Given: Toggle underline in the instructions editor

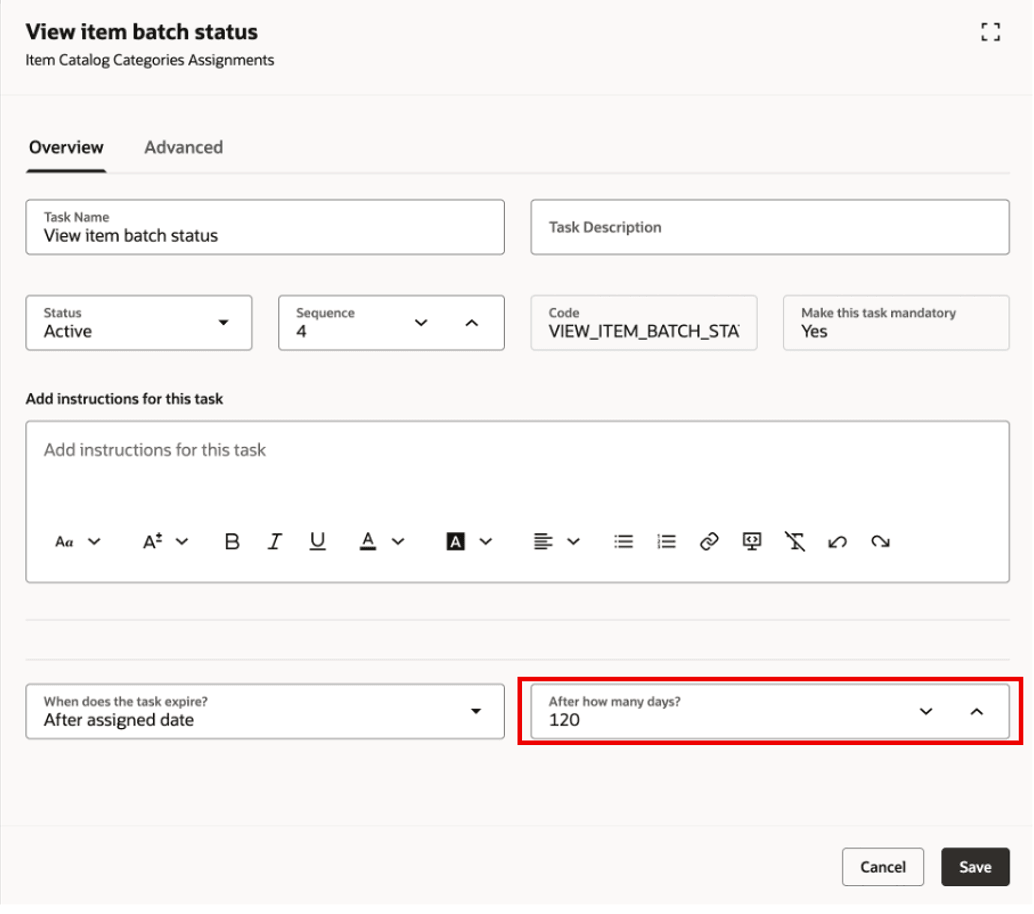Looking at the screenshot, I should tap(317, 541).
